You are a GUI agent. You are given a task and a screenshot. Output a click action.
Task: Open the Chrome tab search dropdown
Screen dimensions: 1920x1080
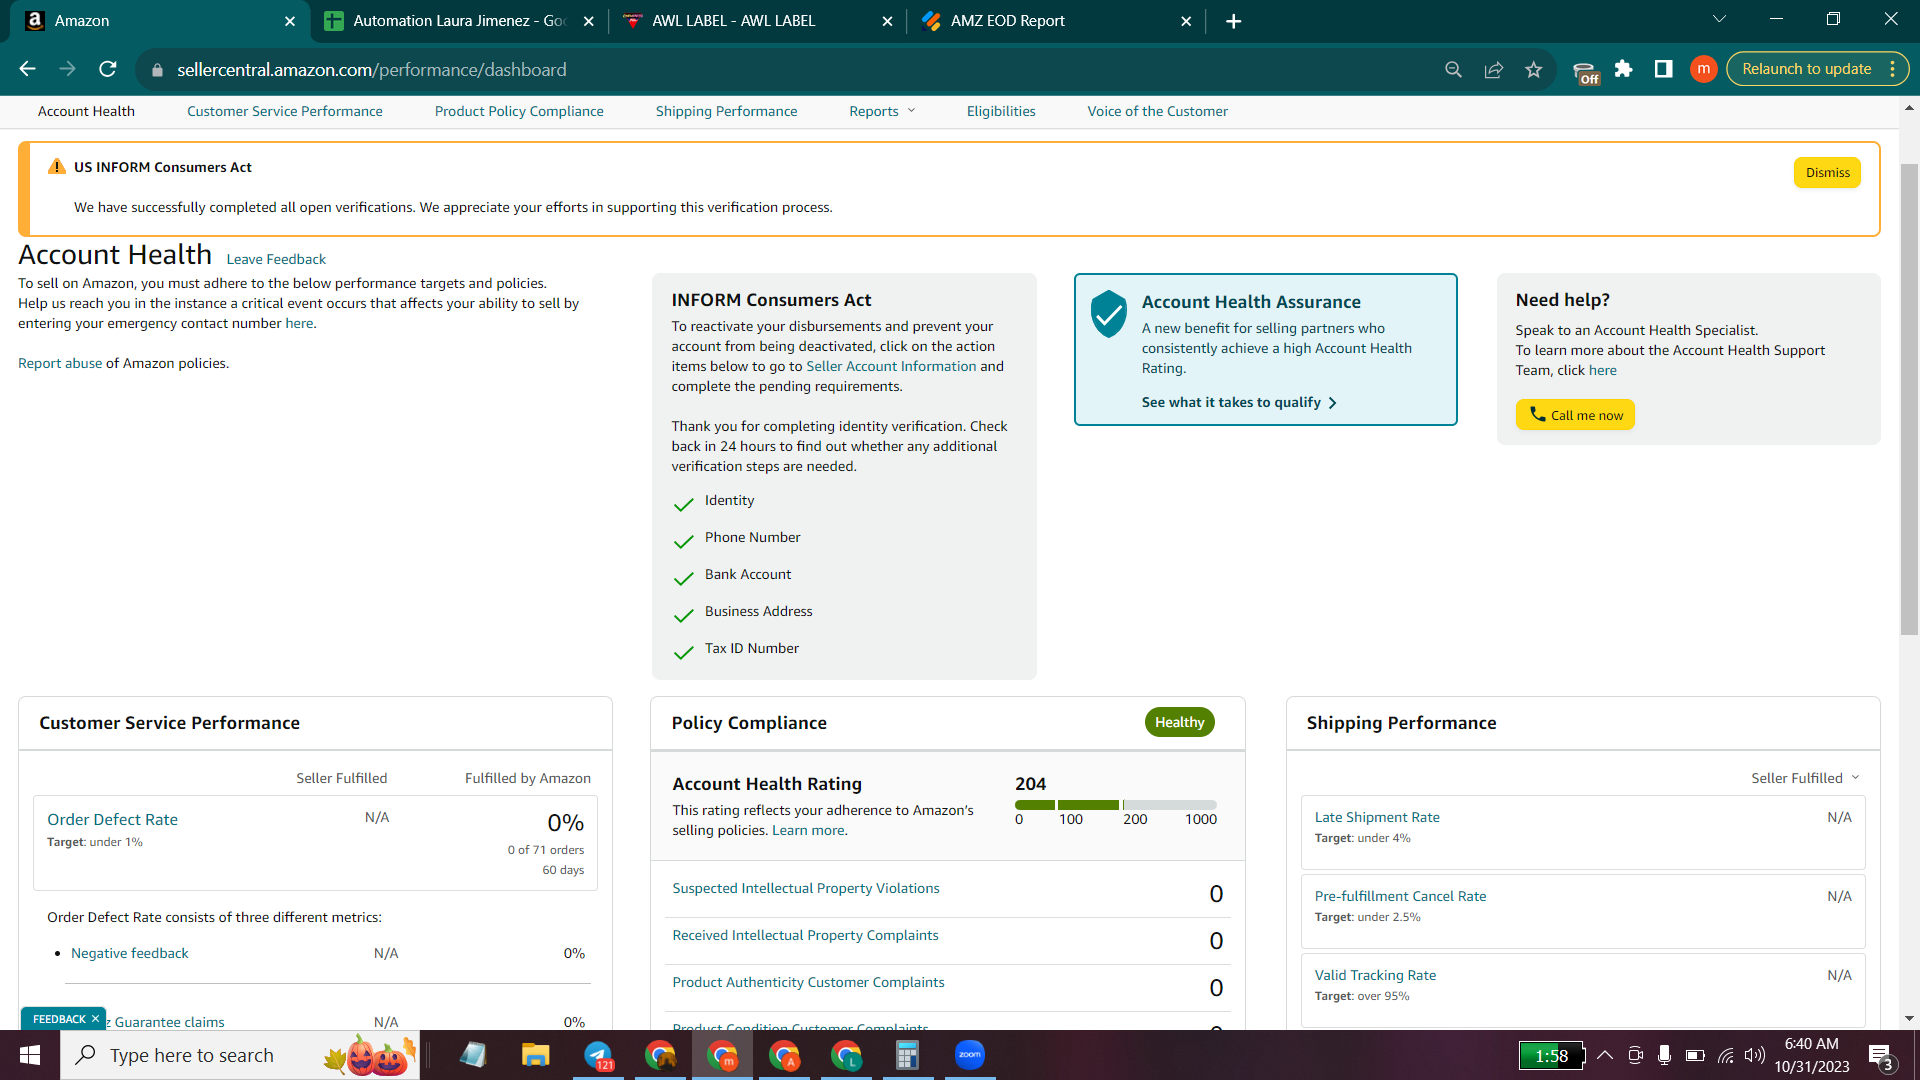click(1720, 20)
